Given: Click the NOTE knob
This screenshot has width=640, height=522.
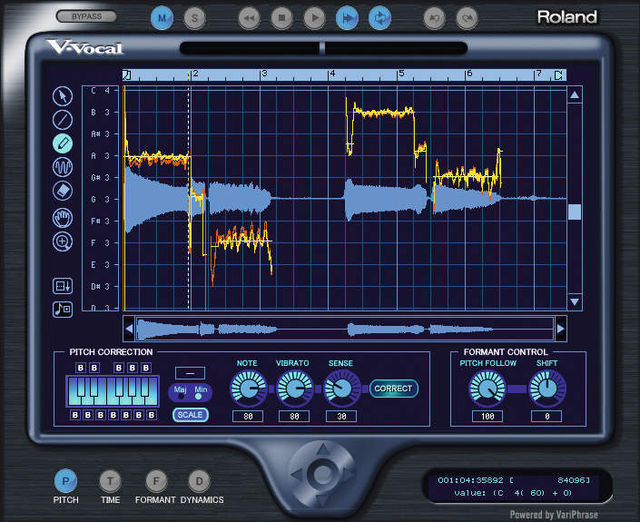Looking at the screenshot, I should [249, 389].
